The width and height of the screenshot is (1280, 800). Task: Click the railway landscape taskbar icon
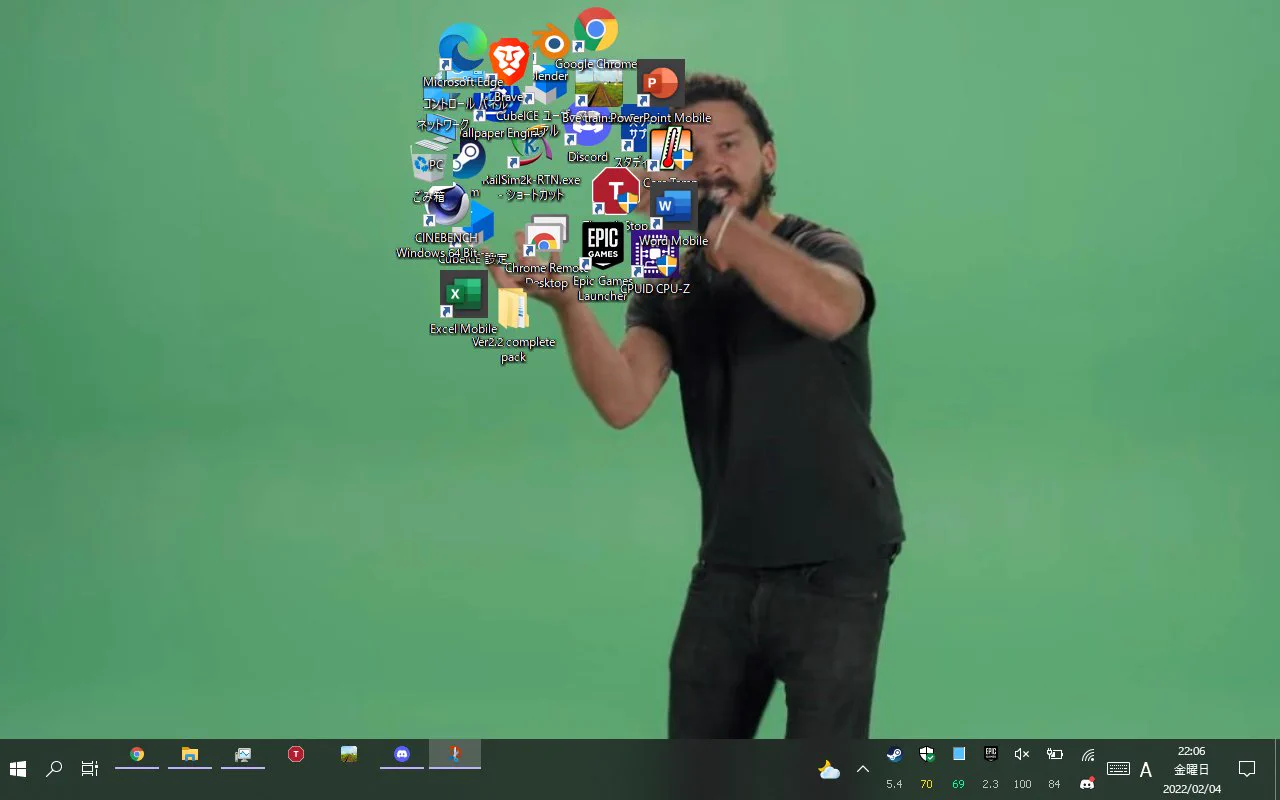tap(349, 755)
